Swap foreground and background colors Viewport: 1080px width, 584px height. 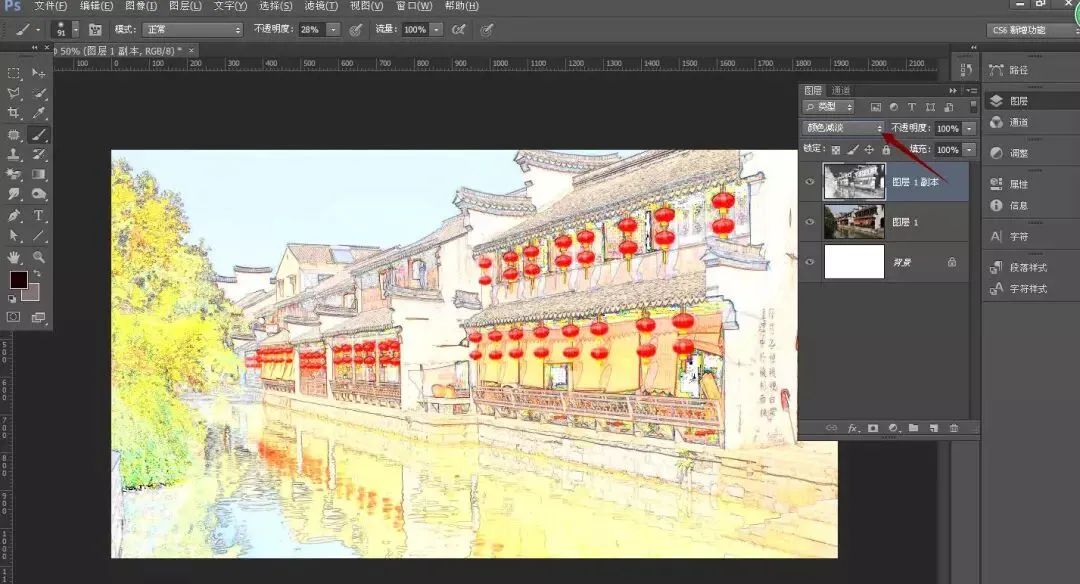pyautogui.click(x=37, y=273)
